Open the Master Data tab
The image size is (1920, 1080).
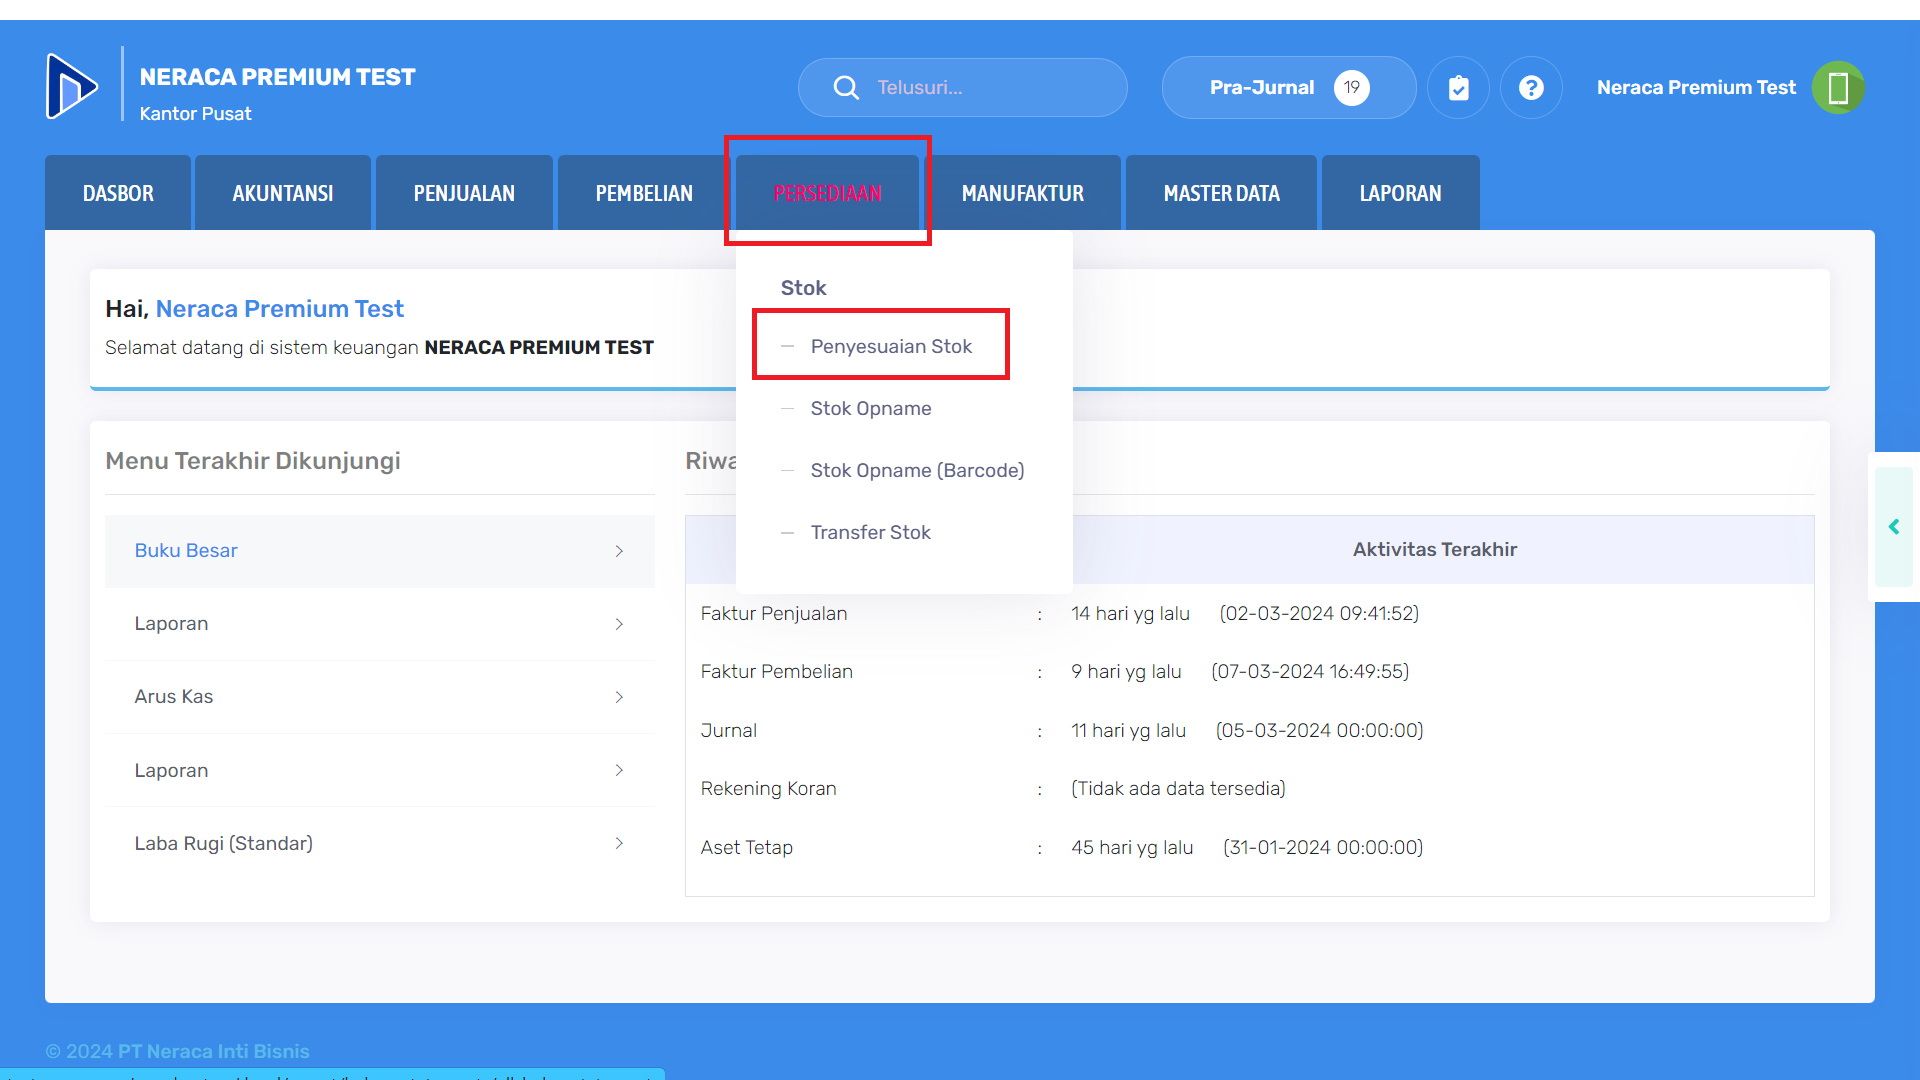(1221, 193)
